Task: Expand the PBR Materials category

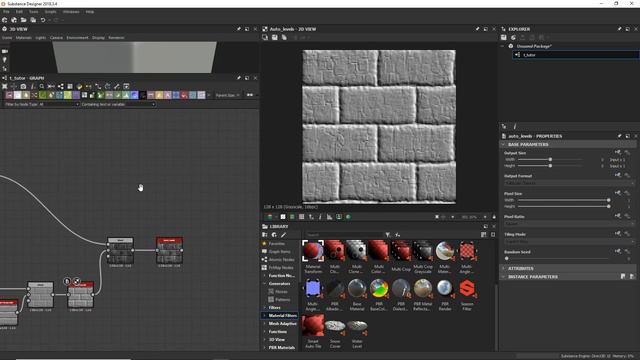Action: point(264,348)
